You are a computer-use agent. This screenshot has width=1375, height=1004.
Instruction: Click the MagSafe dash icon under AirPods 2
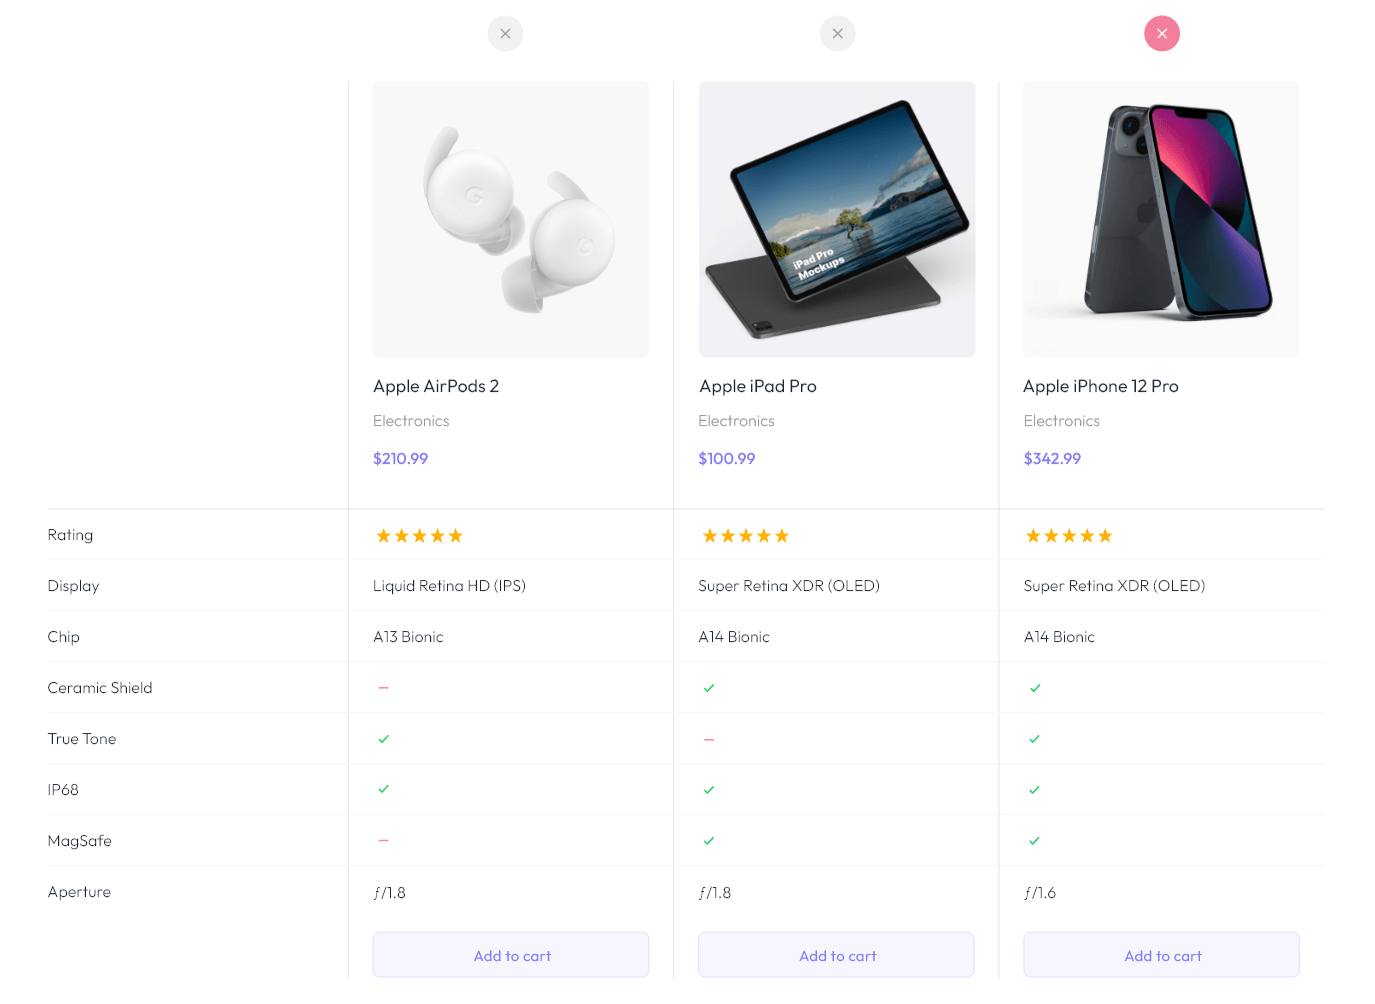click(383, 840)
